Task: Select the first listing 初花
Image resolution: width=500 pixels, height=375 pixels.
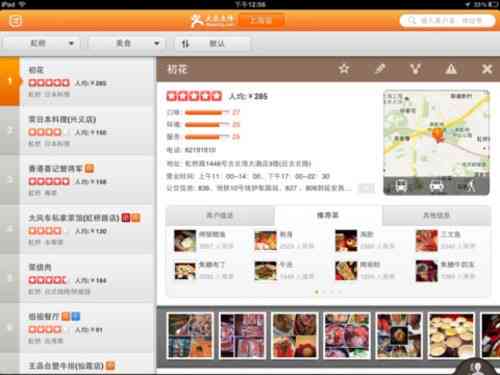Action: (77, 81)
